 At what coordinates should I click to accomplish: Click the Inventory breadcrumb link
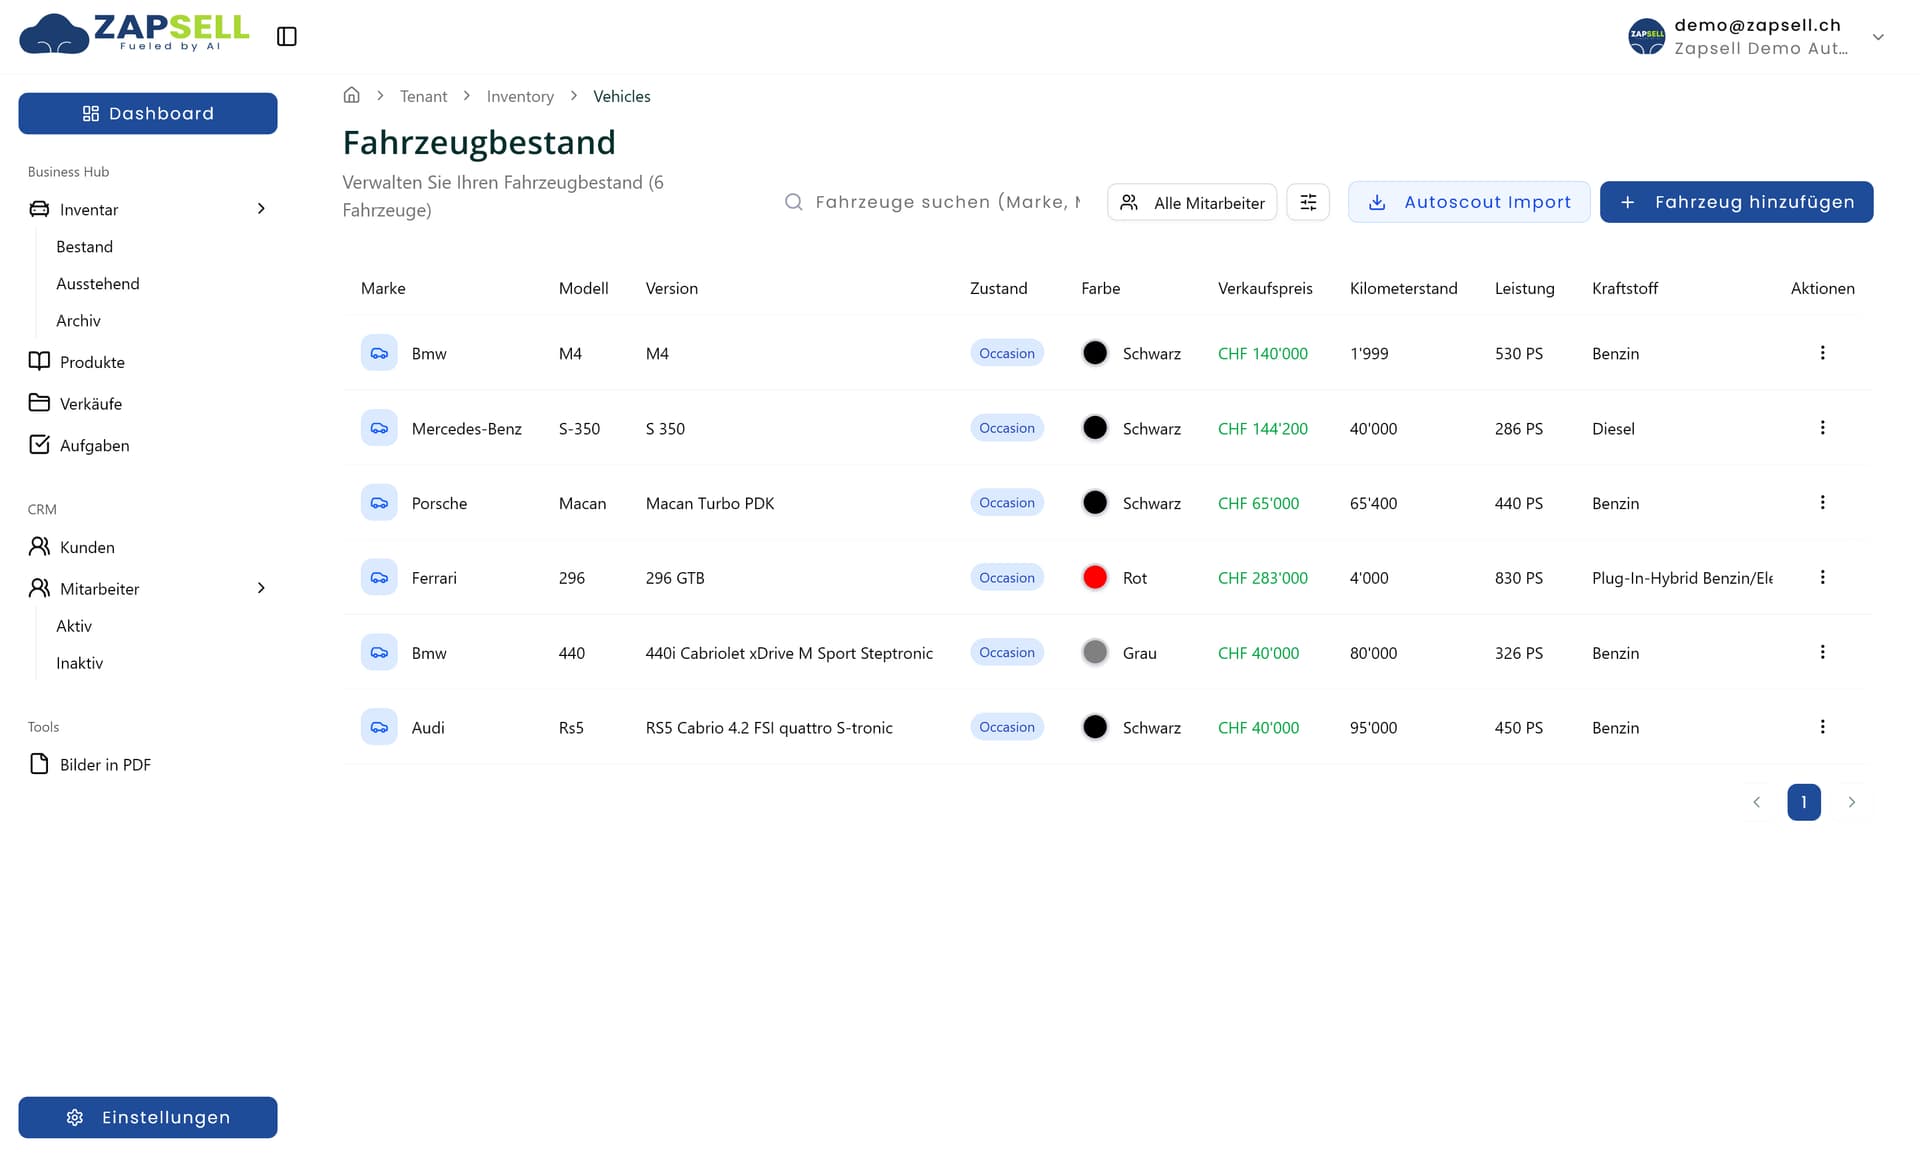[520, 96]
